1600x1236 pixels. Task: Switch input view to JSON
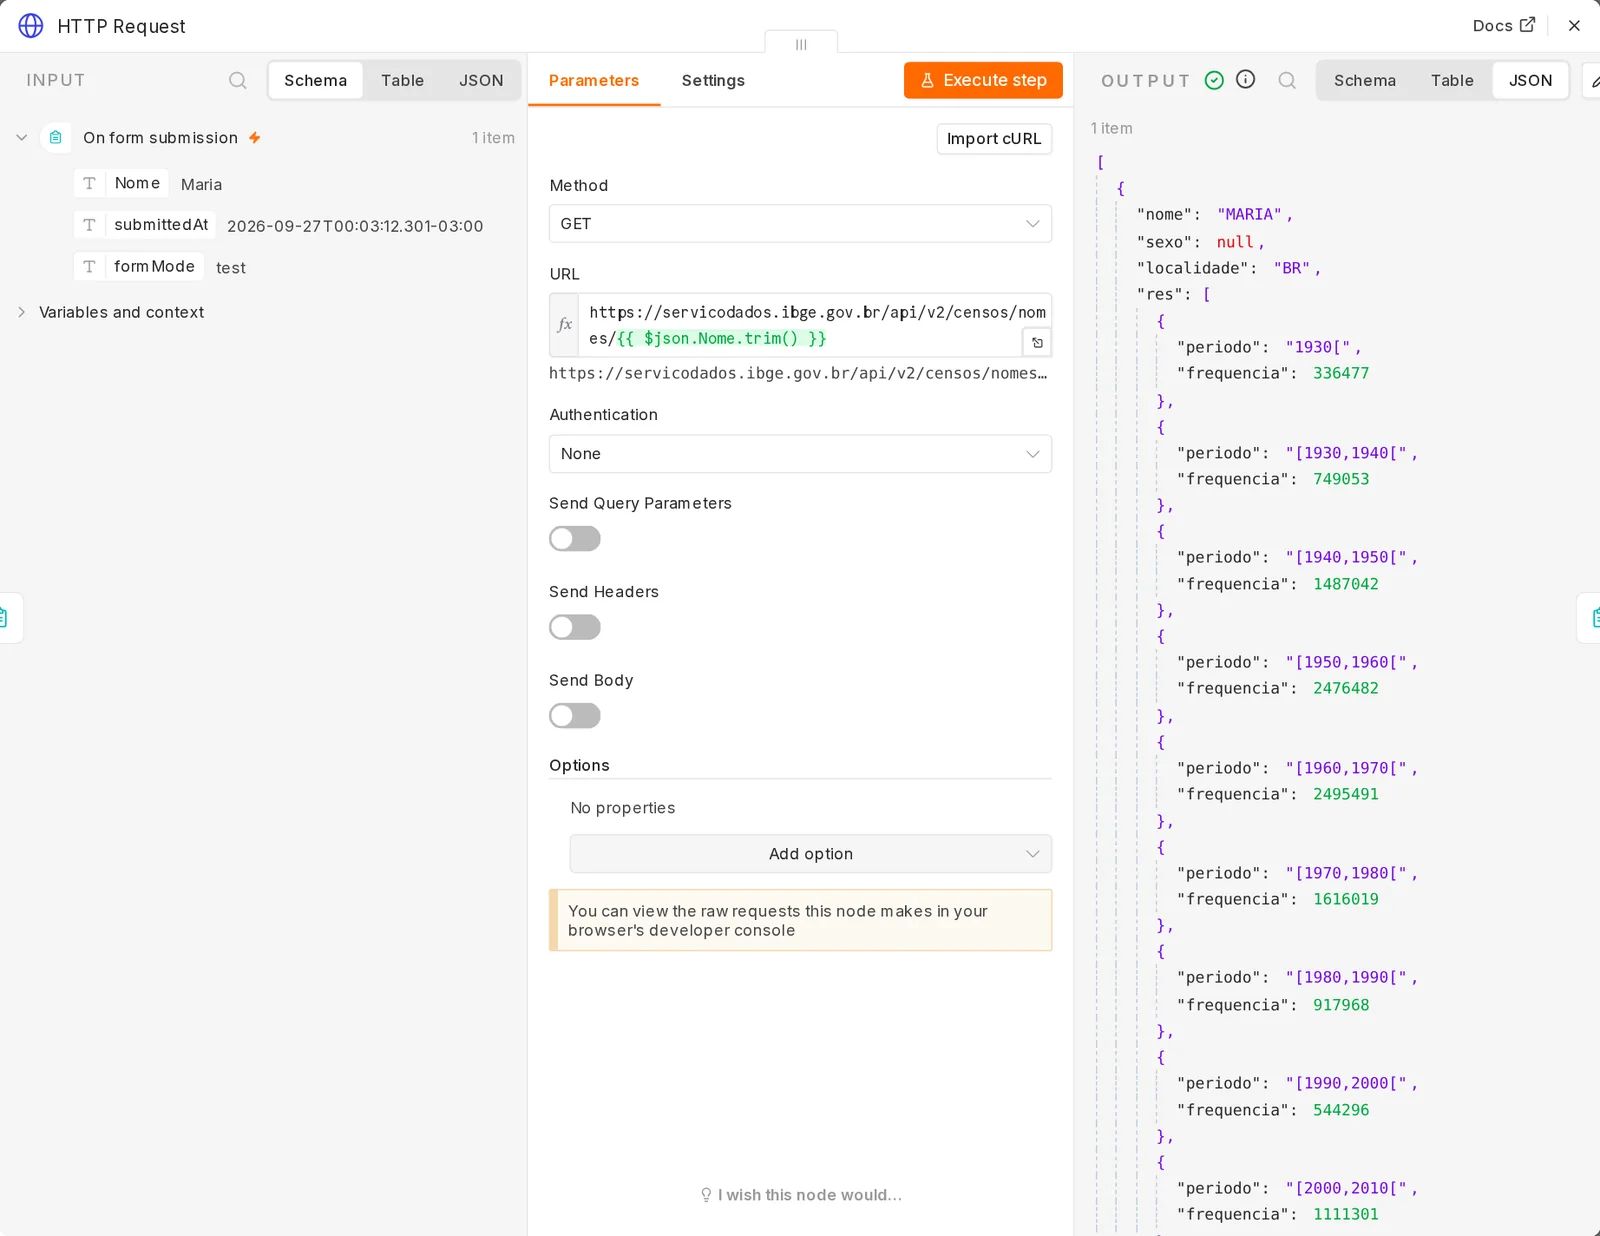coord(481,80)
